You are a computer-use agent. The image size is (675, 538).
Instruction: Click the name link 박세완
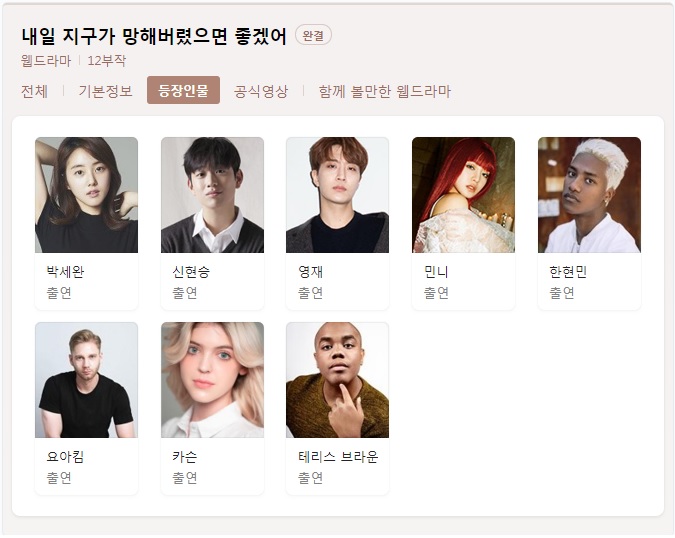(x=65, y=272)
